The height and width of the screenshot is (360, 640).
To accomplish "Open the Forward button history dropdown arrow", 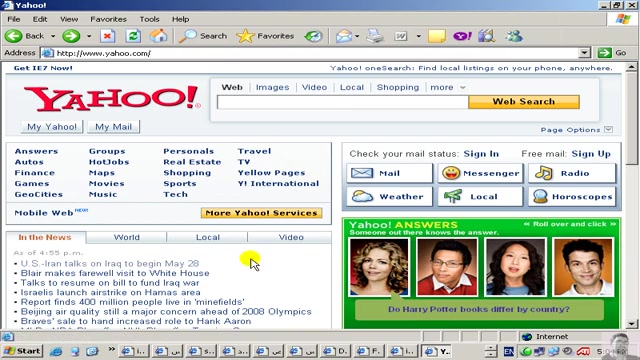I will 89,36.
